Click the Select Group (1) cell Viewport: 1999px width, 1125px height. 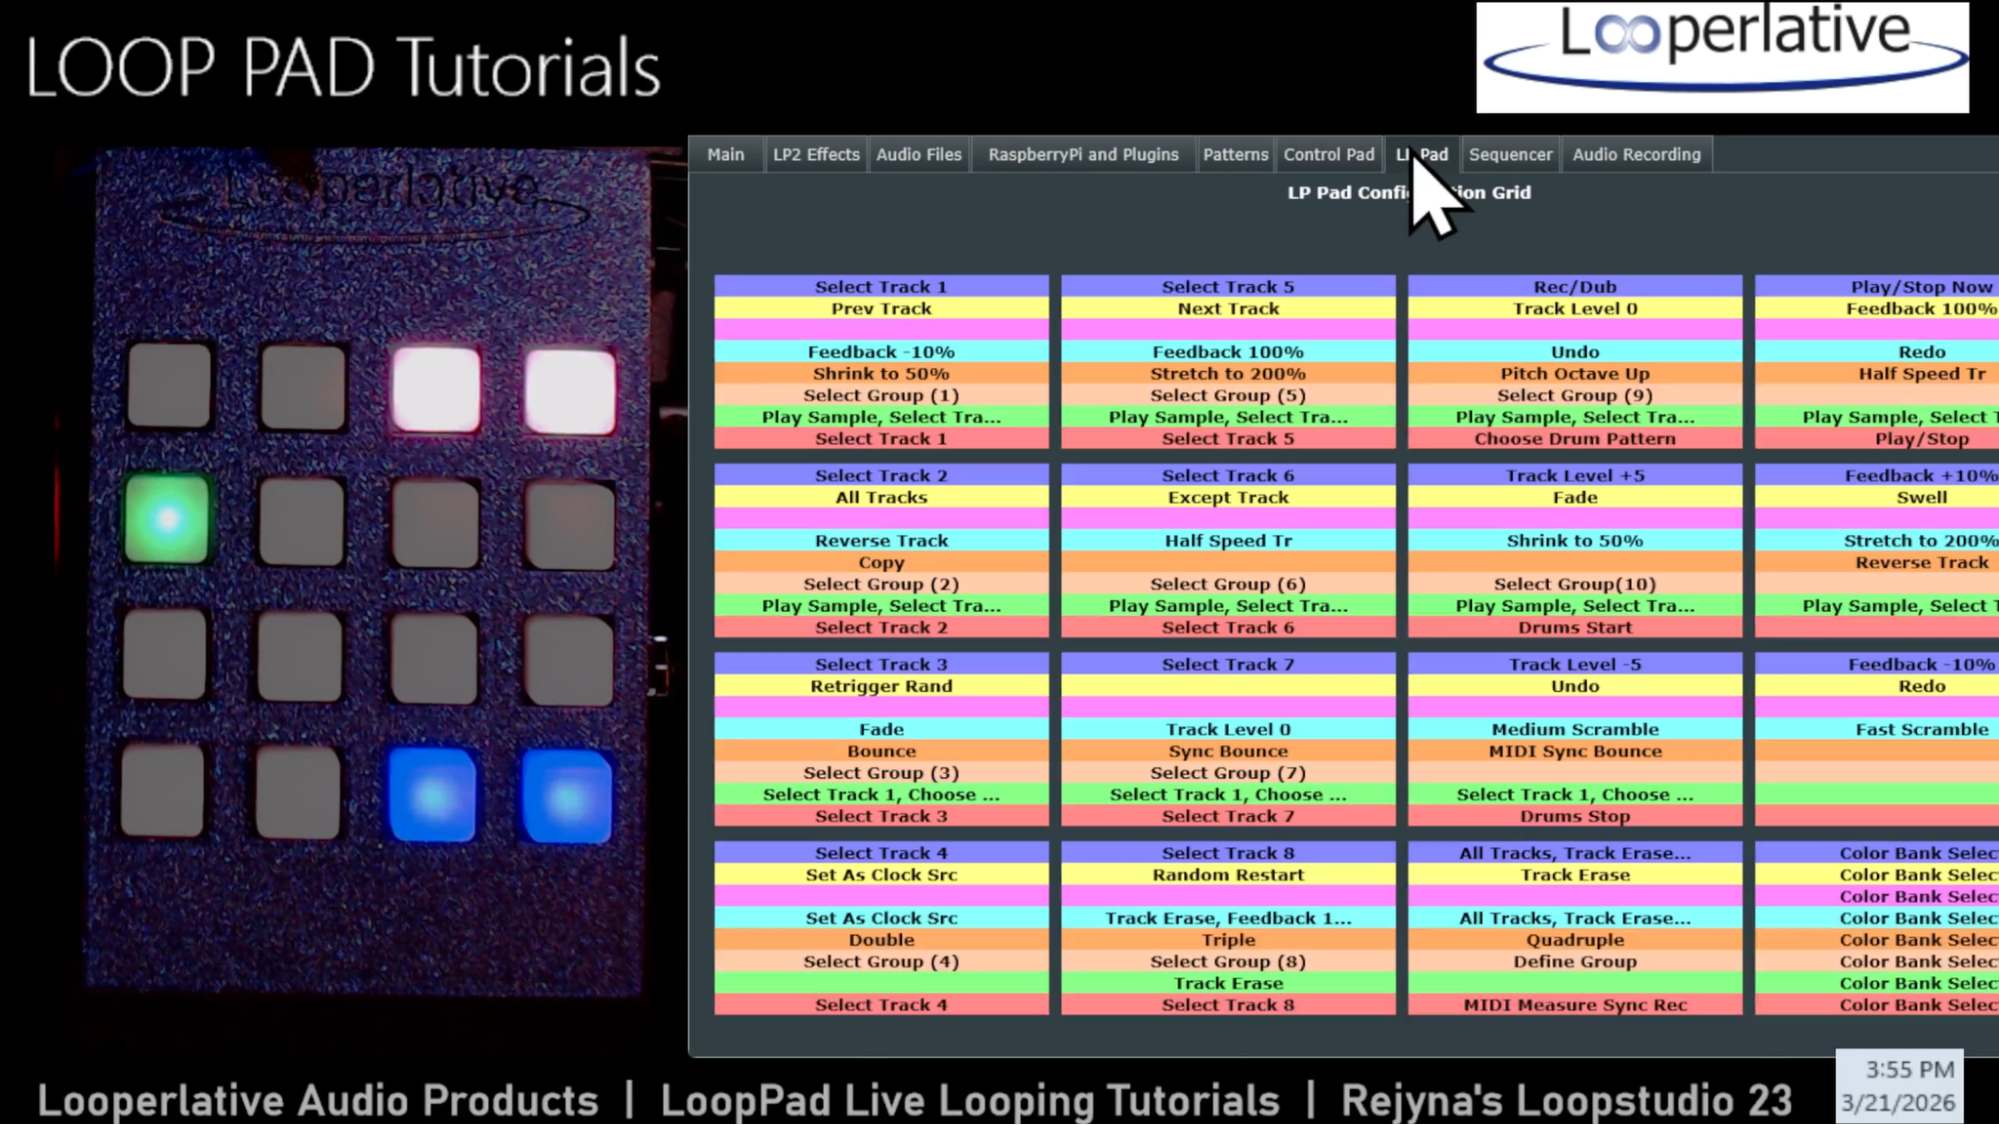pyautogui.click(x=881, y=396)
